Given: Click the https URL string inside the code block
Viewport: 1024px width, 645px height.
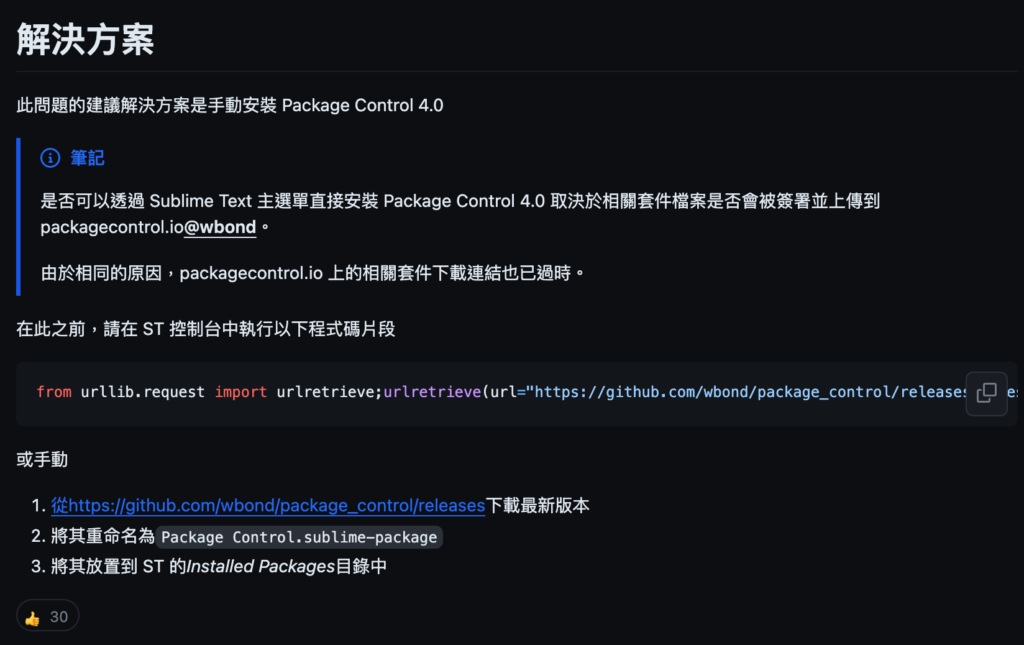Looking at the screenshot, I should 750,392.
